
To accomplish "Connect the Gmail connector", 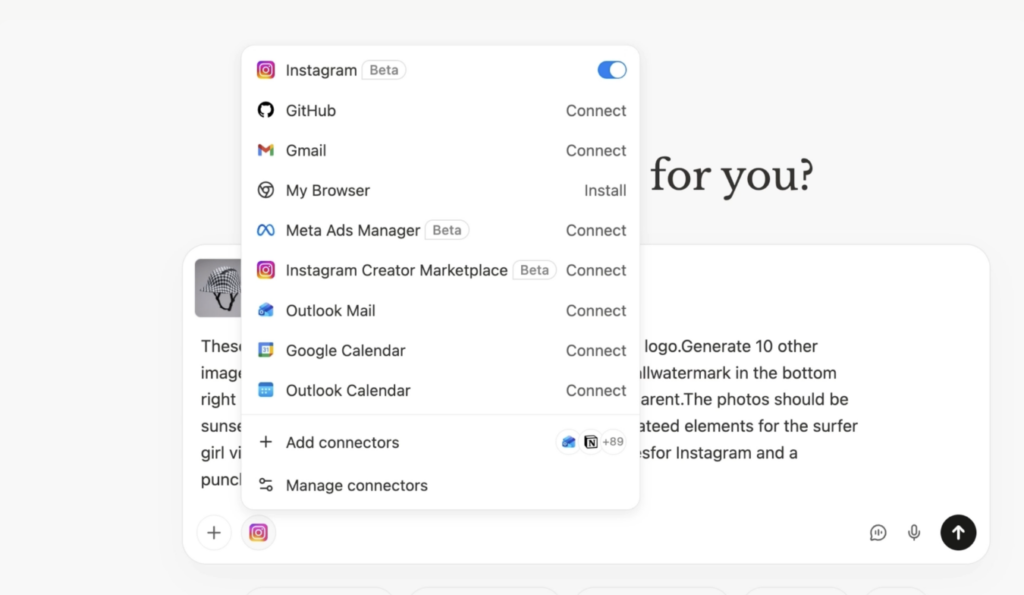I will pyautogui.click(x=596, y=150).
